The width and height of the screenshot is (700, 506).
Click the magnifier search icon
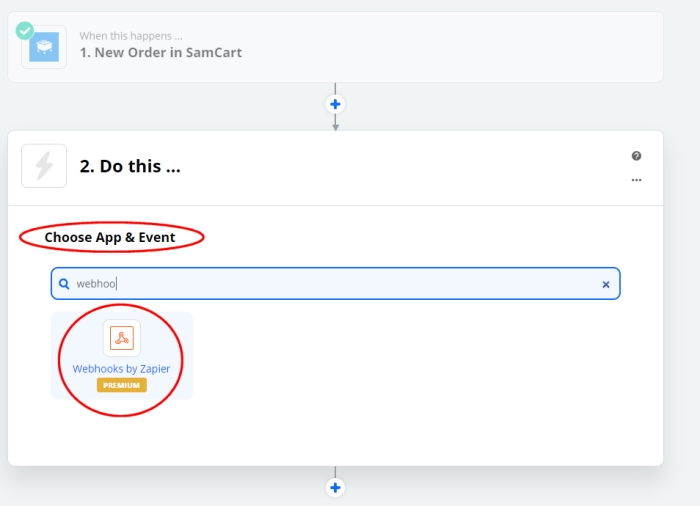point(64,284)
